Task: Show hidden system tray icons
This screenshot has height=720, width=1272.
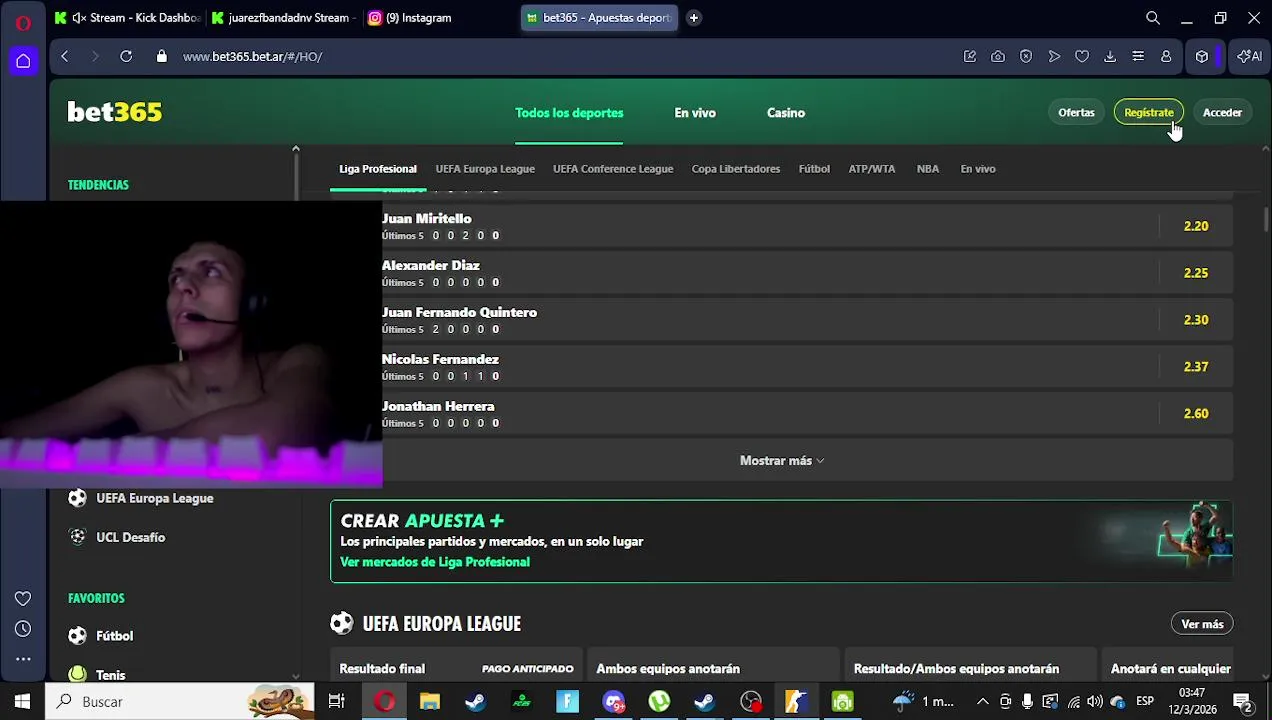Action: (982, 702)
